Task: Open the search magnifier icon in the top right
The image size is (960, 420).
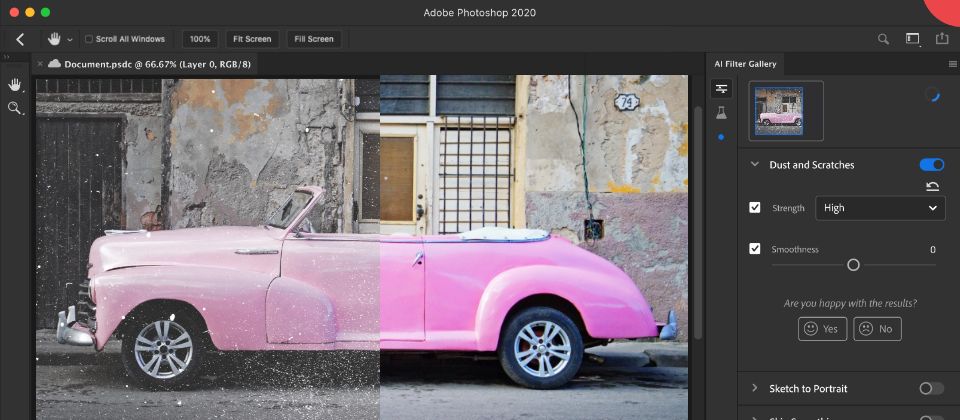Action: tap(884, 39)
